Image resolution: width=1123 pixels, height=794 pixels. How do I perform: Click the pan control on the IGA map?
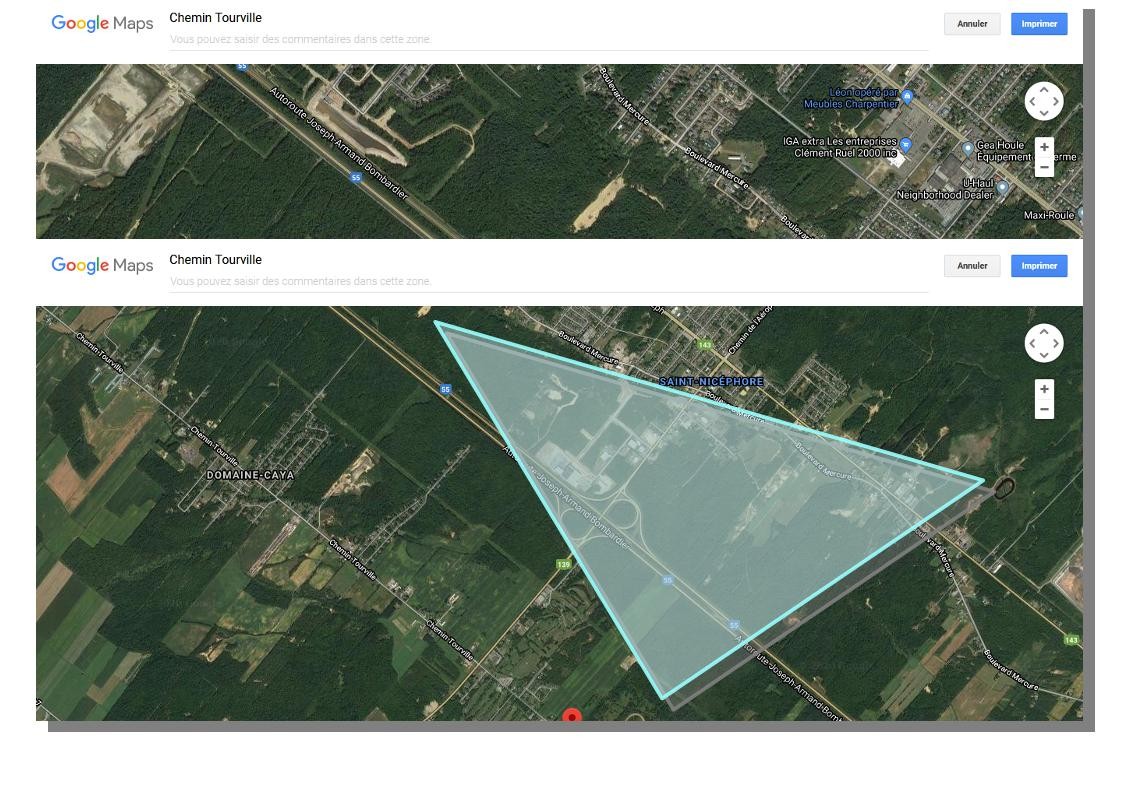click(x=1044, y=101)
